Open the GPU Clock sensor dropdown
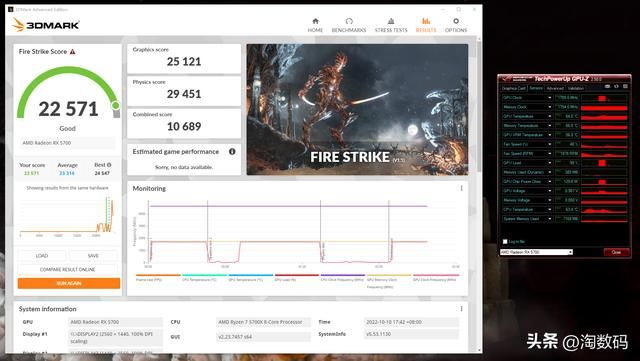640x361 pixels. point(550,98)
